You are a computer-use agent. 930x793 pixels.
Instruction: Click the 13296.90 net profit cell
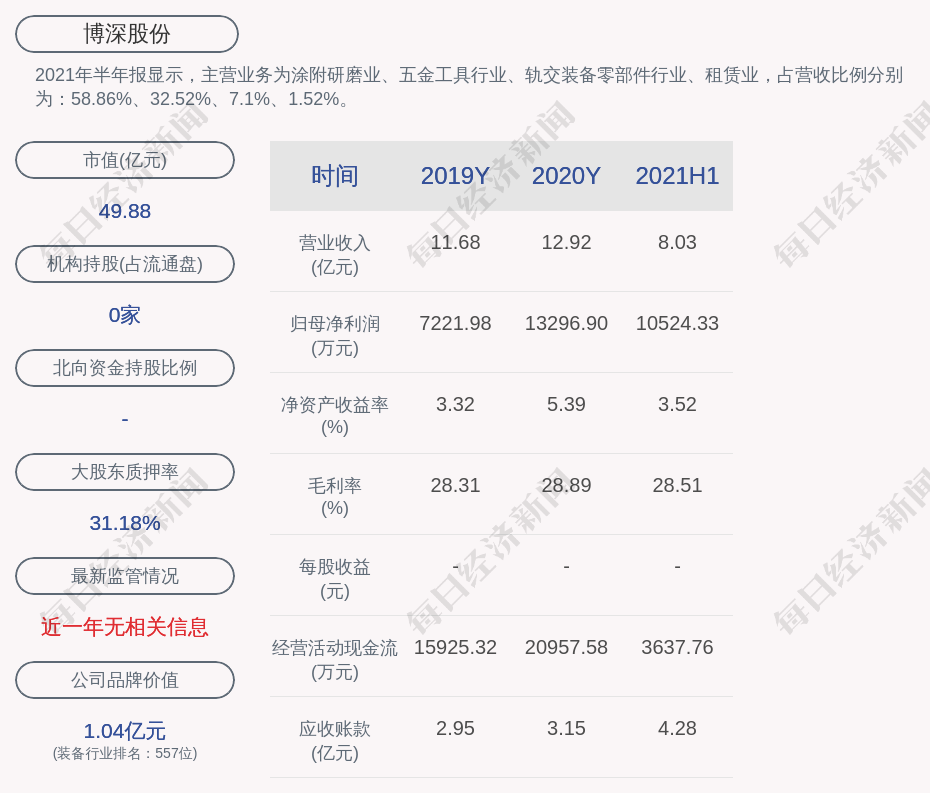(x=566, y=324)
